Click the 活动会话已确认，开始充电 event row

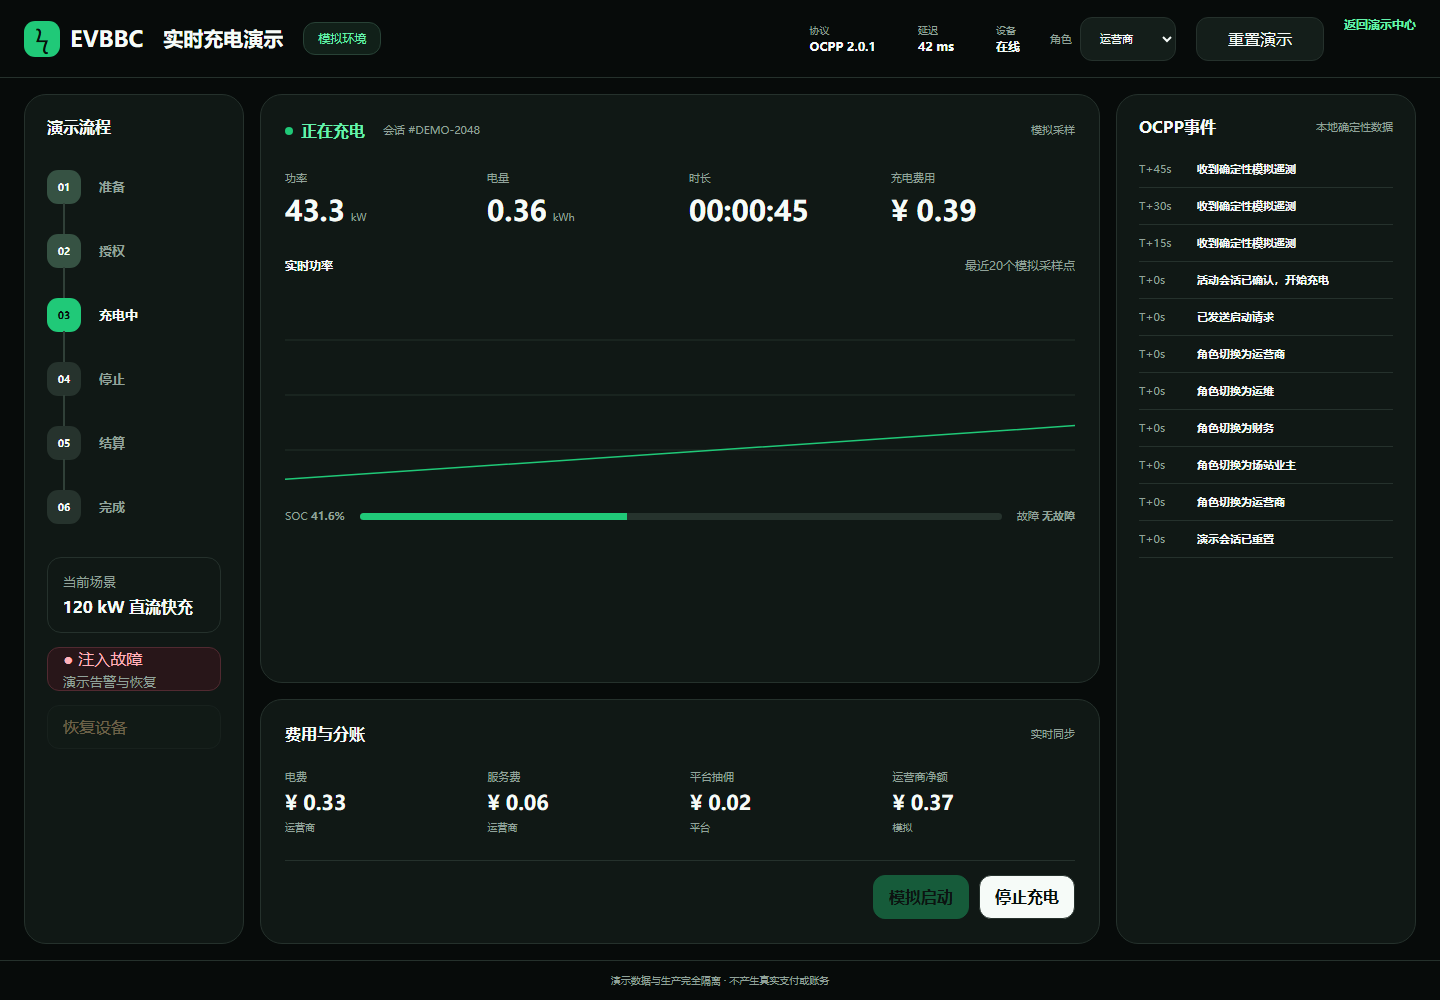[1266, 280]
